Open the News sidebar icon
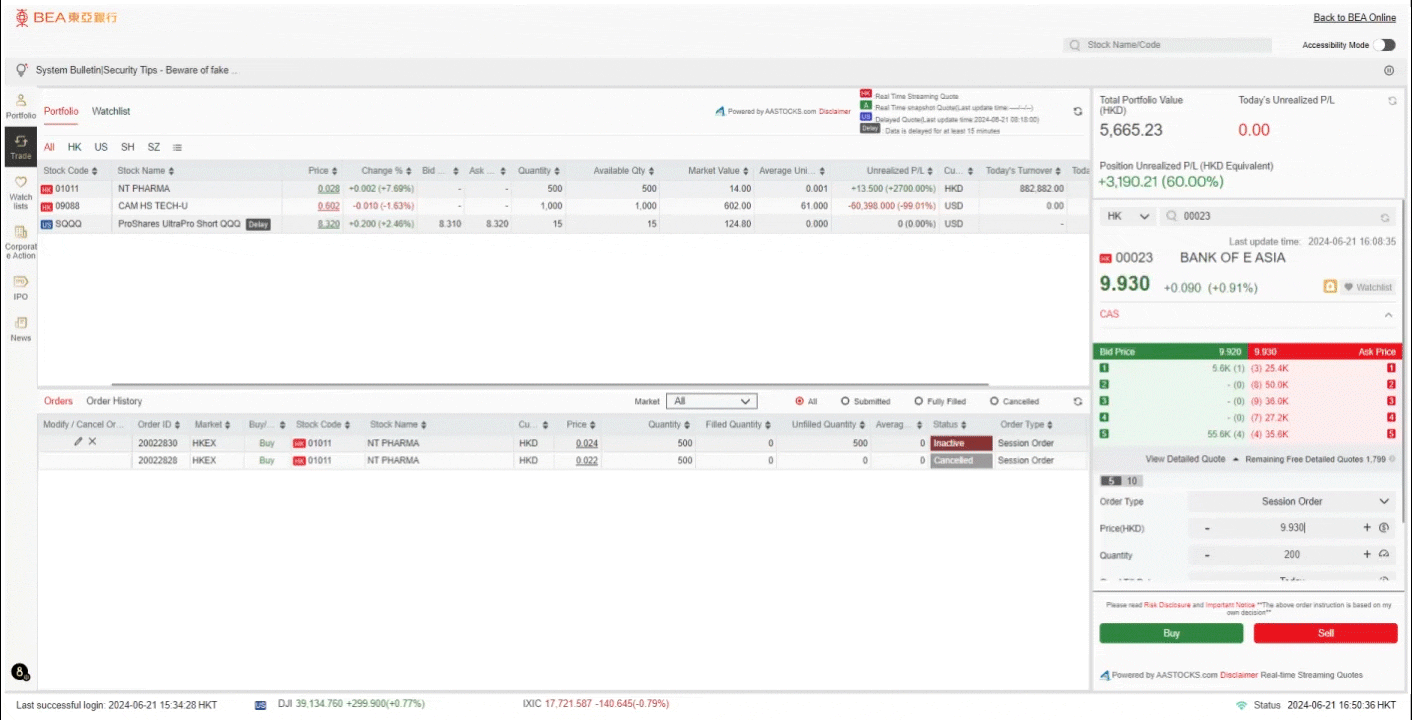This screenshot has height=720, width=1412. pyautogui.click(x=20, y=329)
